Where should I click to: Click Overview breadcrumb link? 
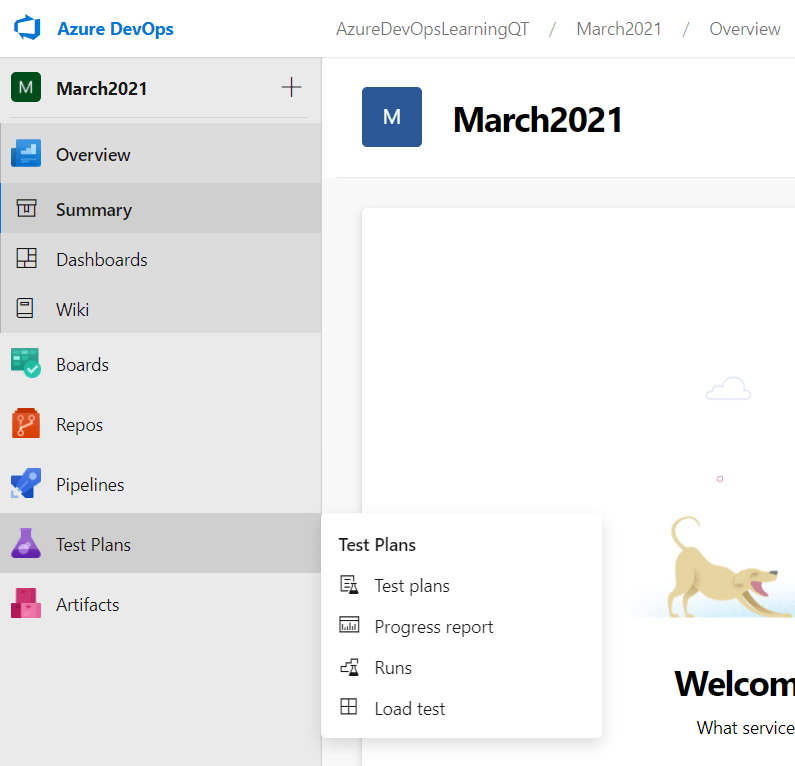tap(744, 29)
